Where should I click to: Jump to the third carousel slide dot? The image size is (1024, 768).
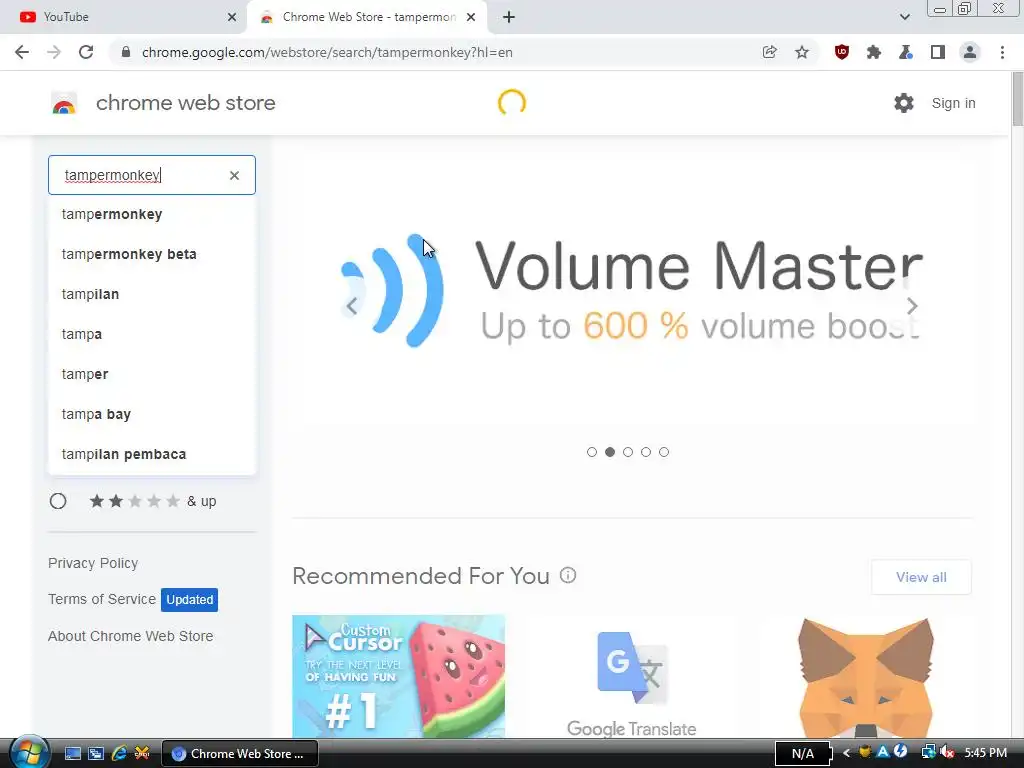[628, 452]
